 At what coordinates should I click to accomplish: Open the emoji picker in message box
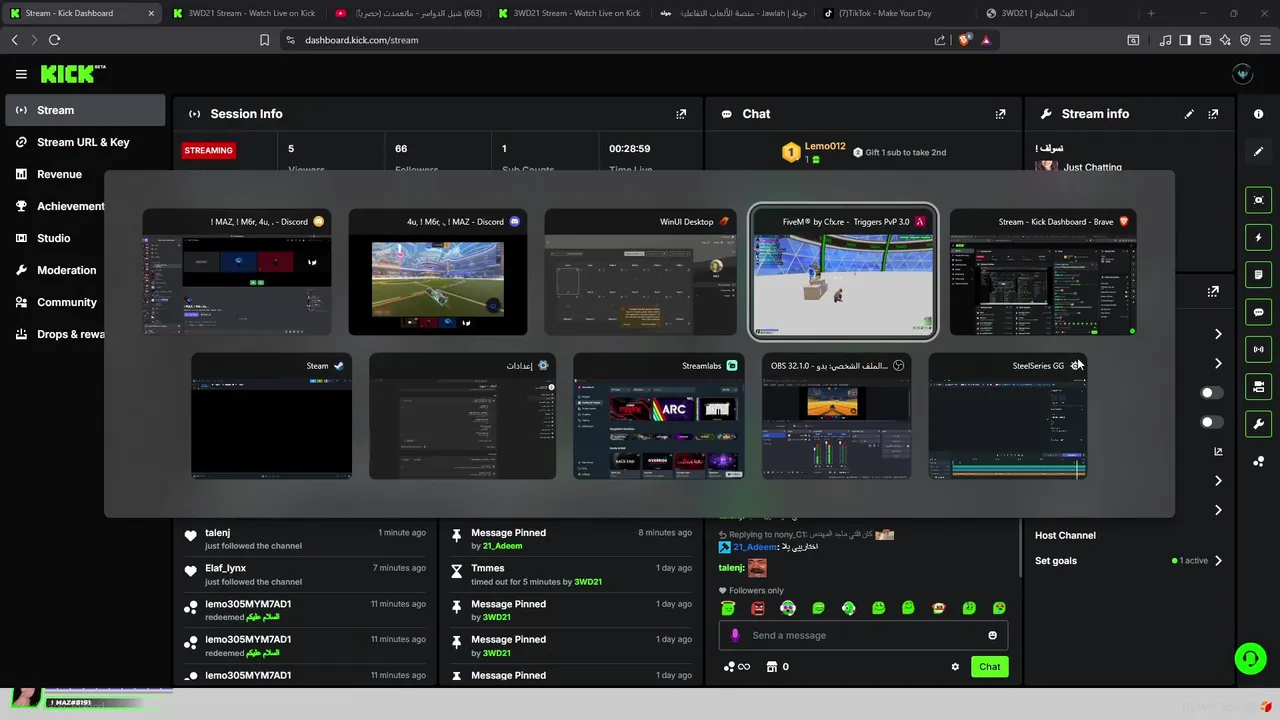[x=992, y=635]
